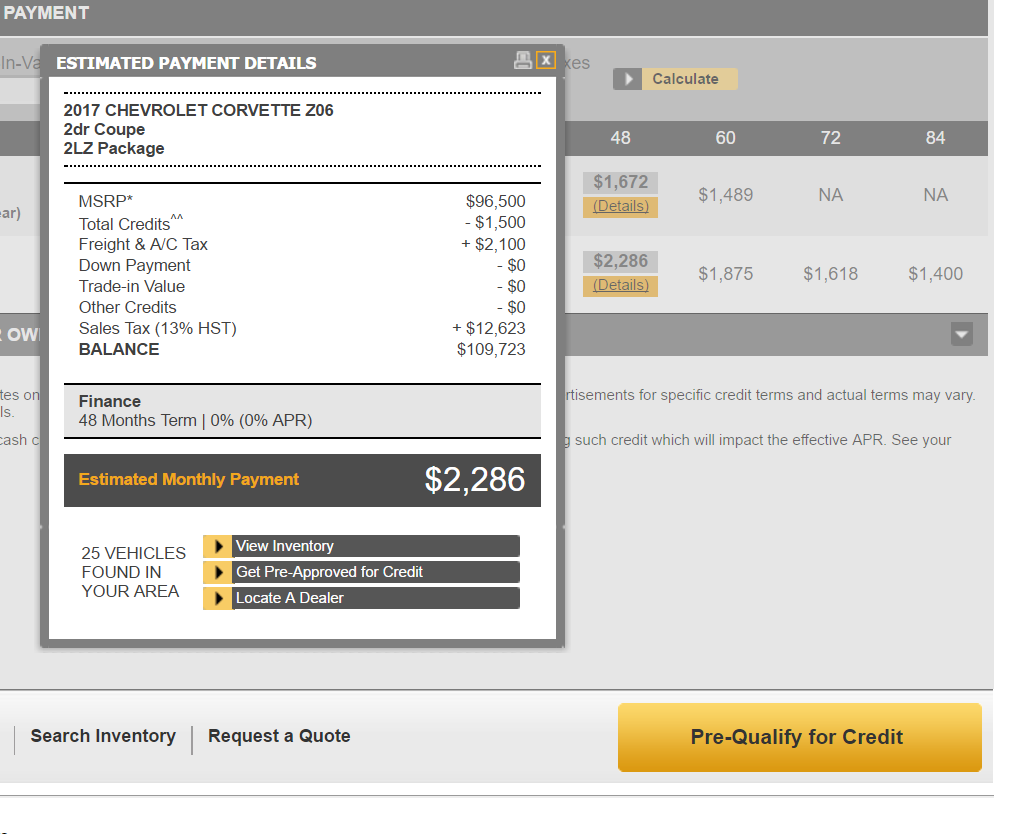Select the 60 month term column

725,138
